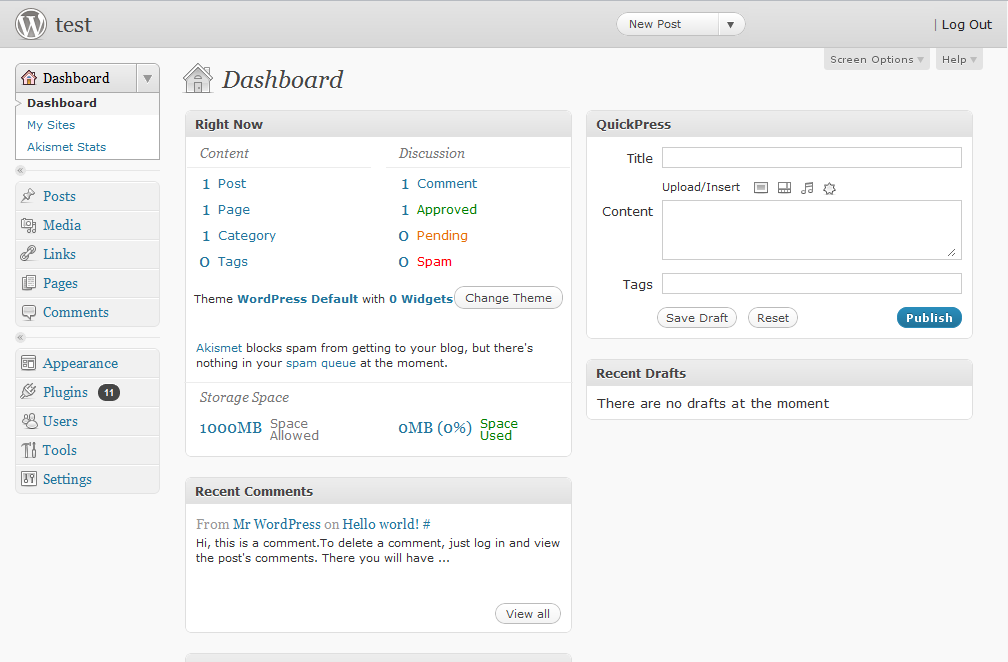Open the Category count link

coord(247,236)
